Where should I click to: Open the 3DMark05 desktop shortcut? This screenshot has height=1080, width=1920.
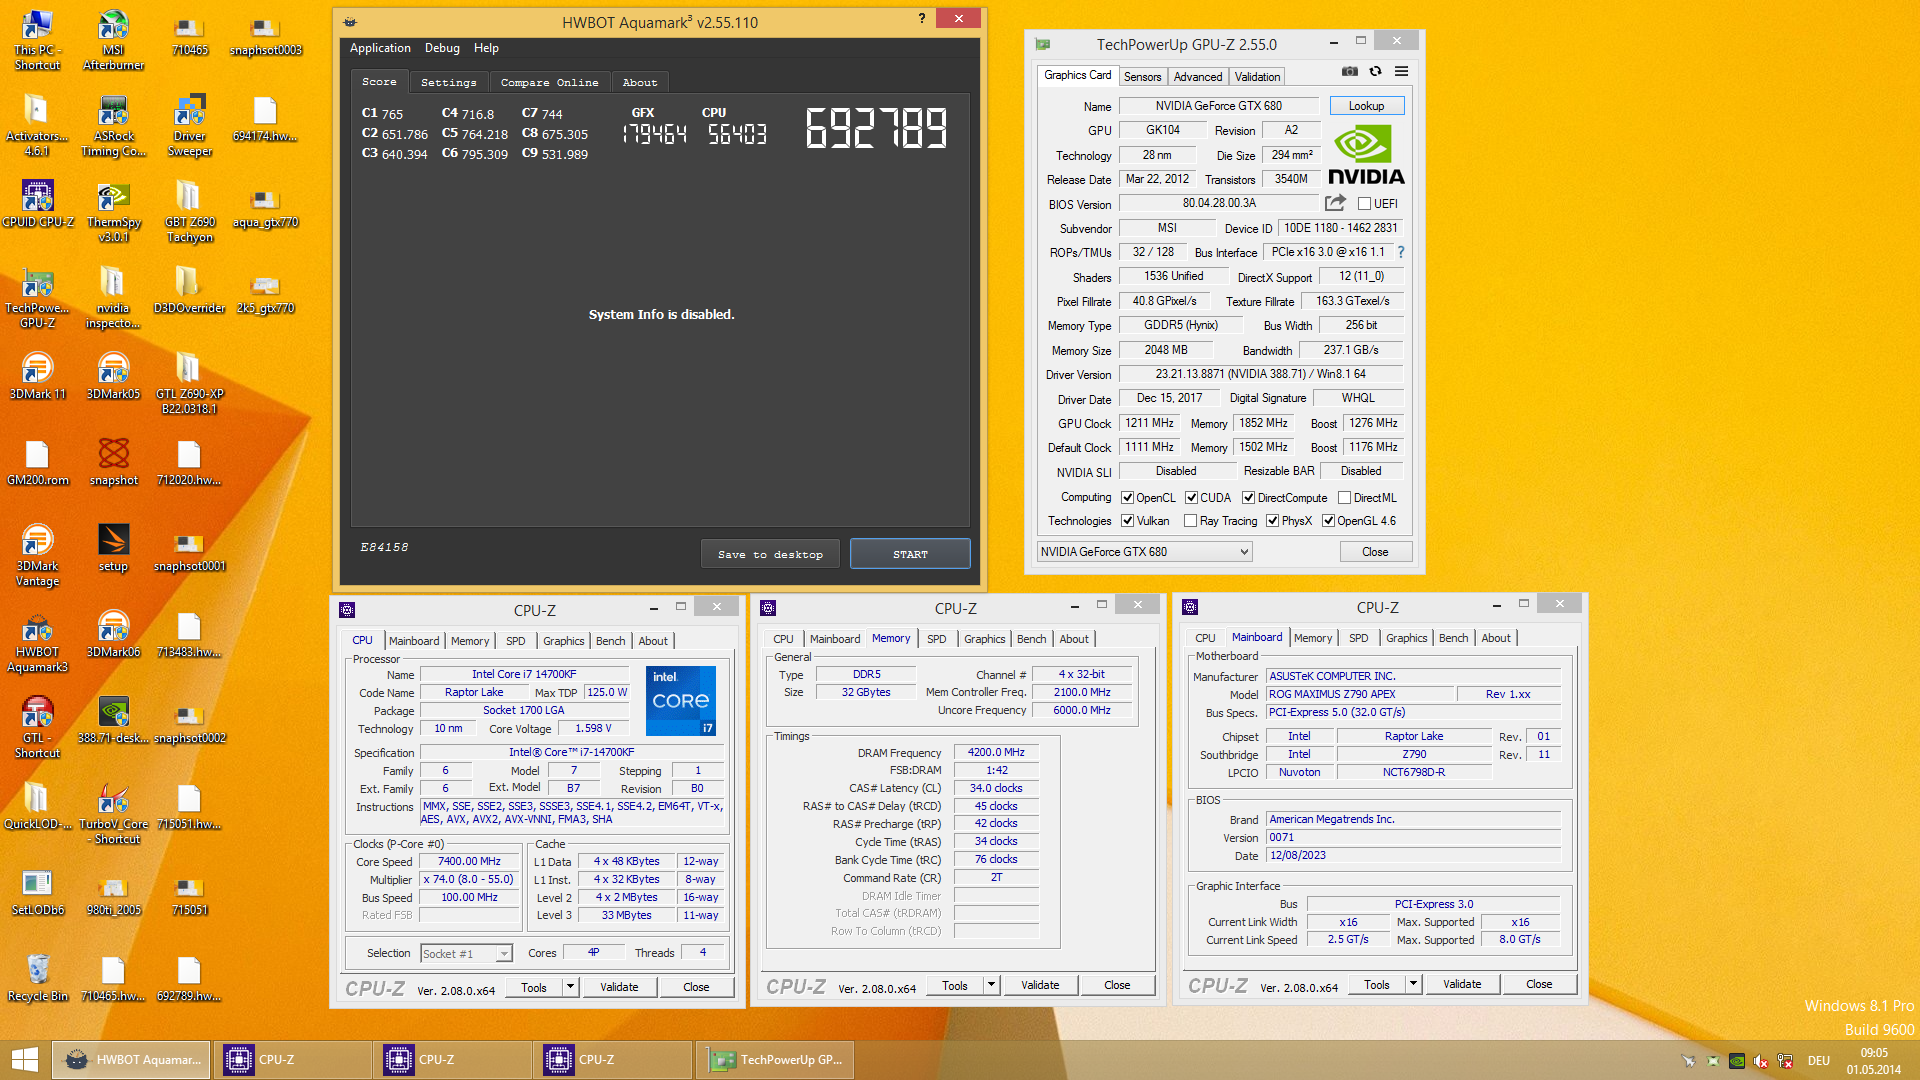click(113, 377)
